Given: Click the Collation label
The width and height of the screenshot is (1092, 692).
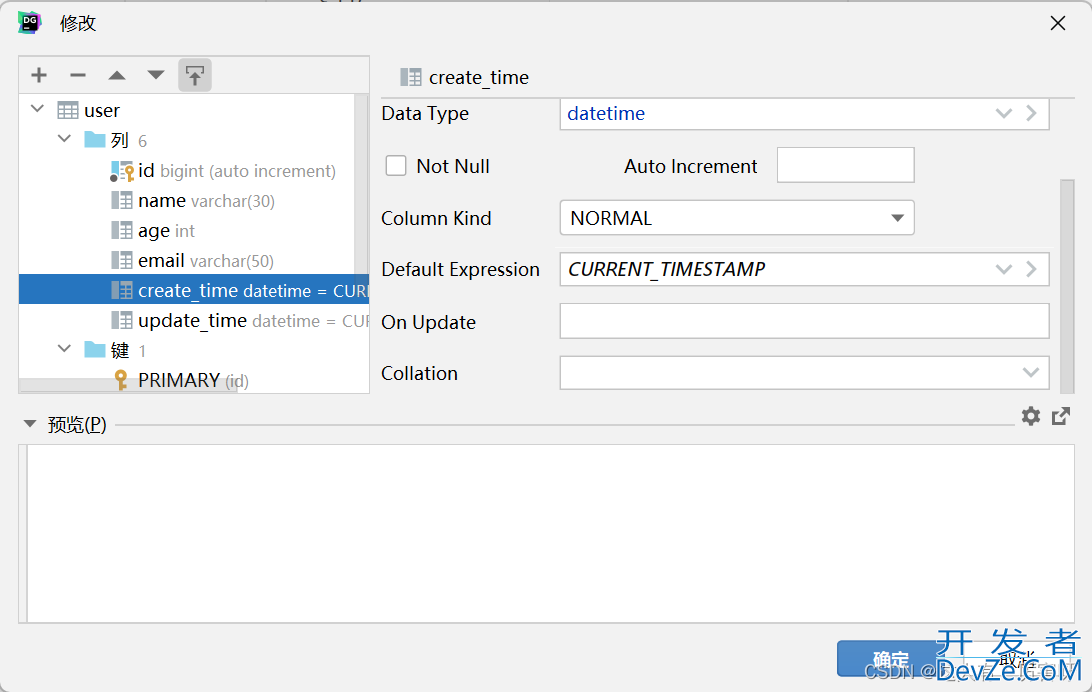Looking at the screenshot, I should (x=419, y=373).
